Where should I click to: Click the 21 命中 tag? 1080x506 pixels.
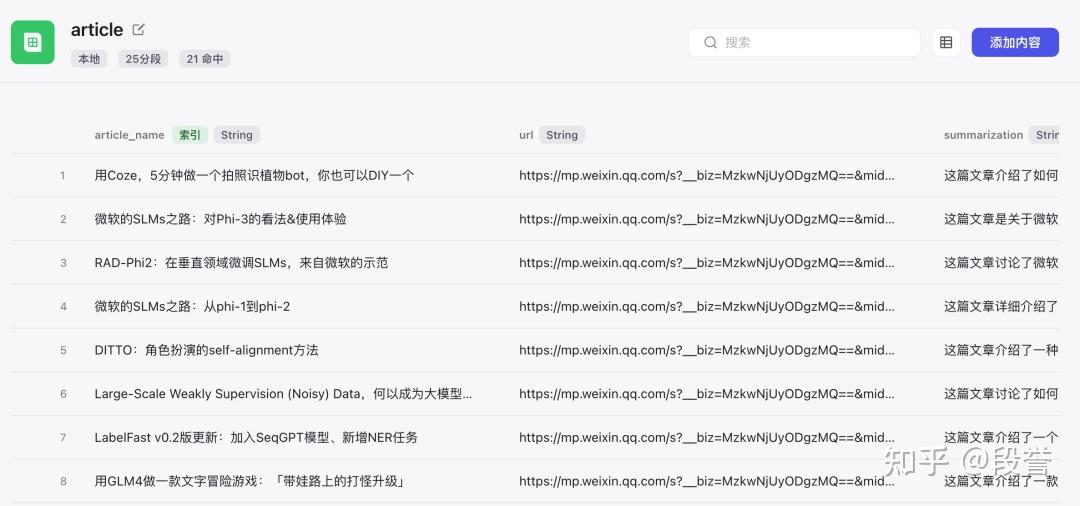pos(205,59)
